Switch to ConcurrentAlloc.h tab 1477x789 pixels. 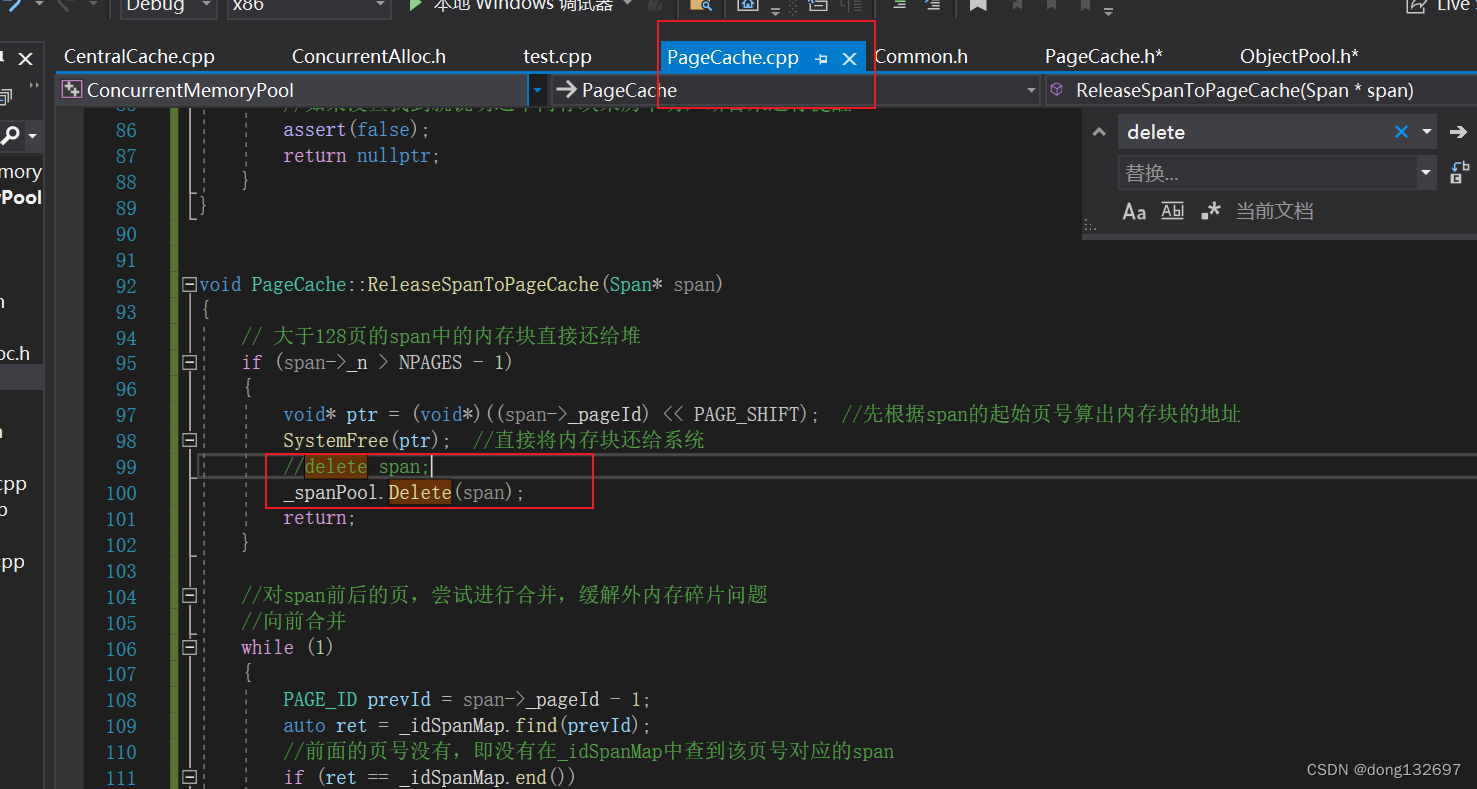point(369,57)
